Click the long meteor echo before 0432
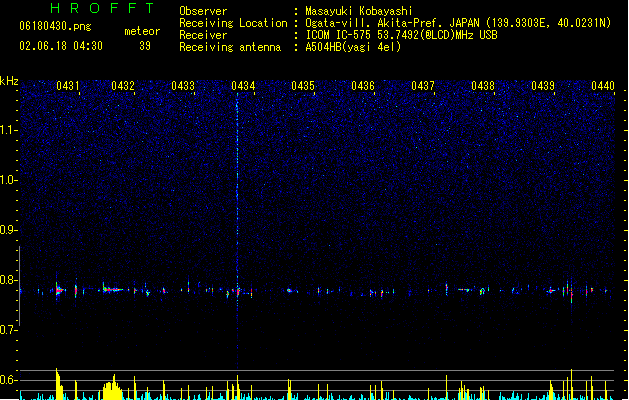The image size is (629, 400). [x=112, y=289]
